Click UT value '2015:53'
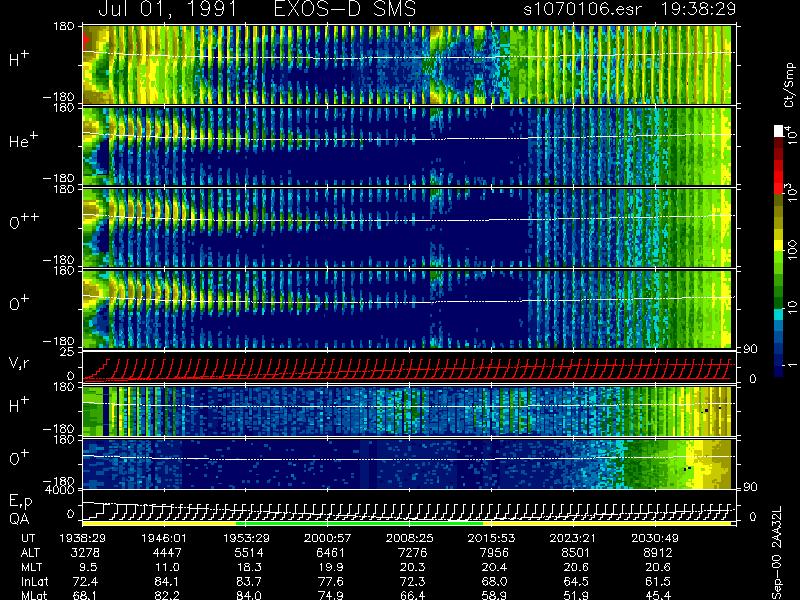The width and height of the screenshot is (800, 600). coord(491,538)
